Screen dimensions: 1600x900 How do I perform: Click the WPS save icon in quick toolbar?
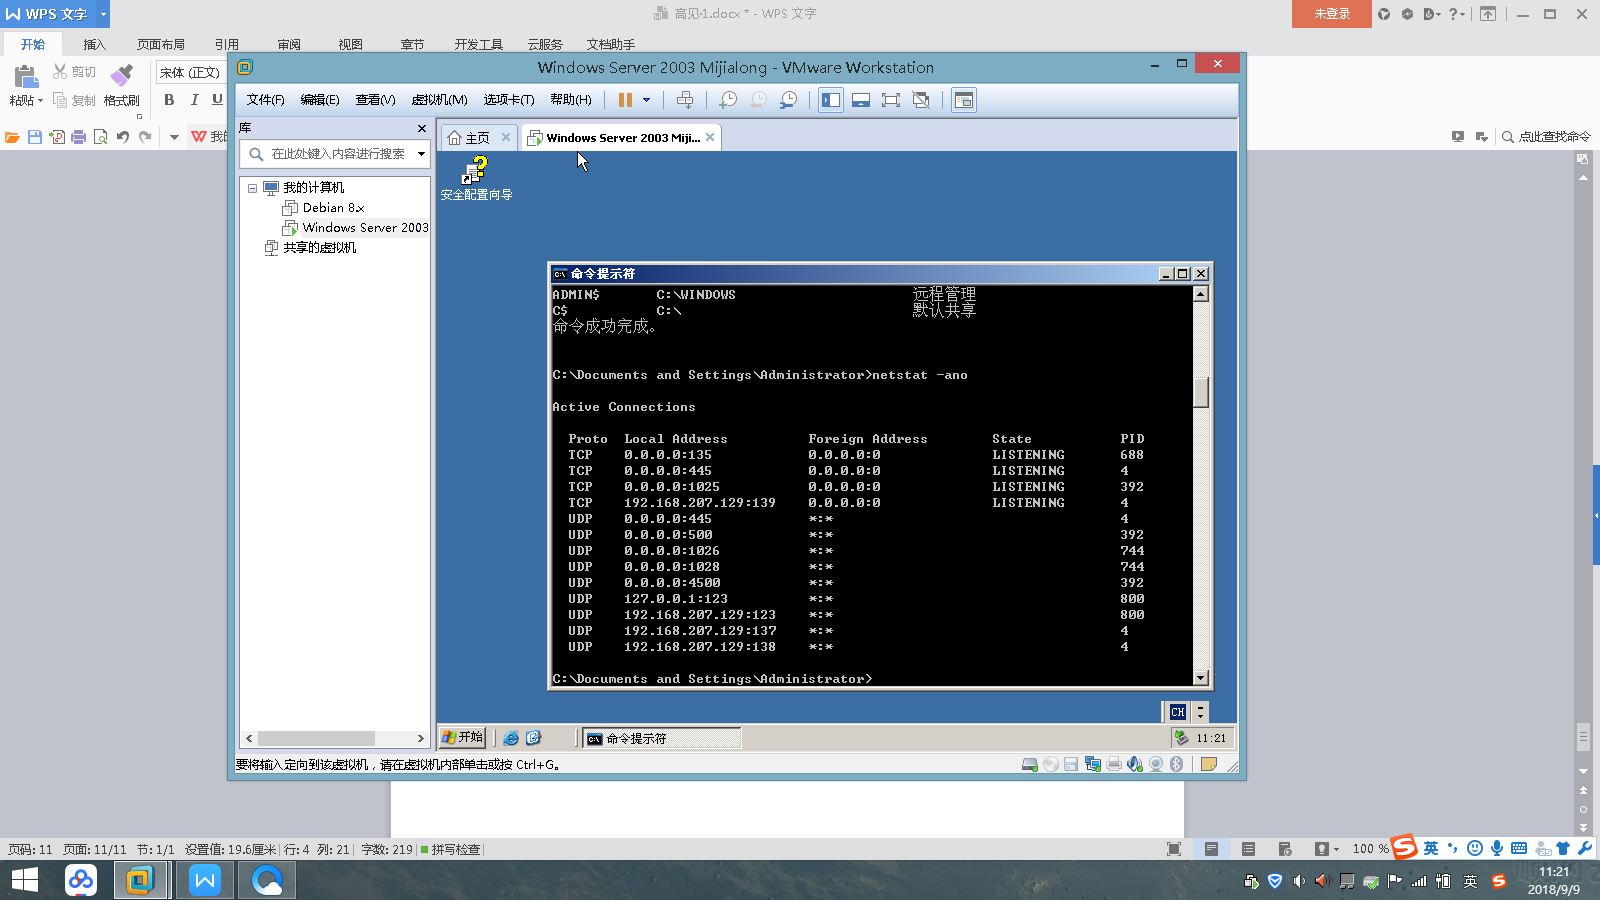point(35,137)
